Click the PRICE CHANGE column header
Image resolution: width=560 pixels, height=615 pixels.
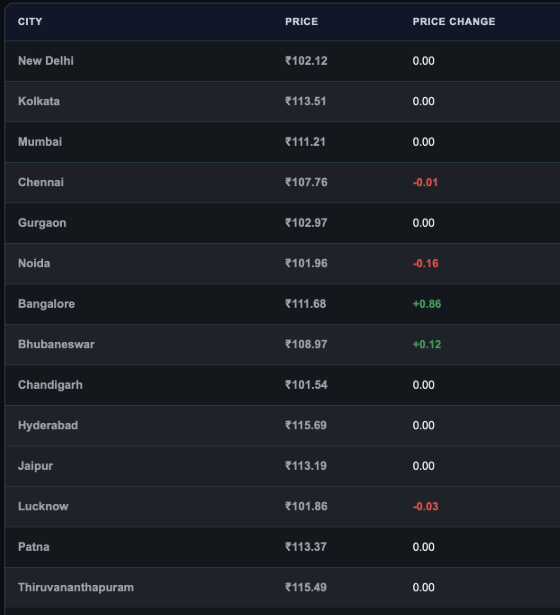pos(454,22)
